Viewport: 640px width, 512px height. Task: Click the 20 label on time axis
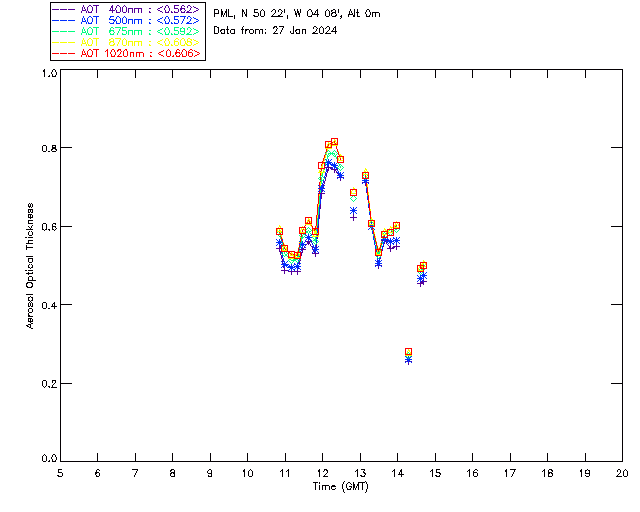pos(622,473)
